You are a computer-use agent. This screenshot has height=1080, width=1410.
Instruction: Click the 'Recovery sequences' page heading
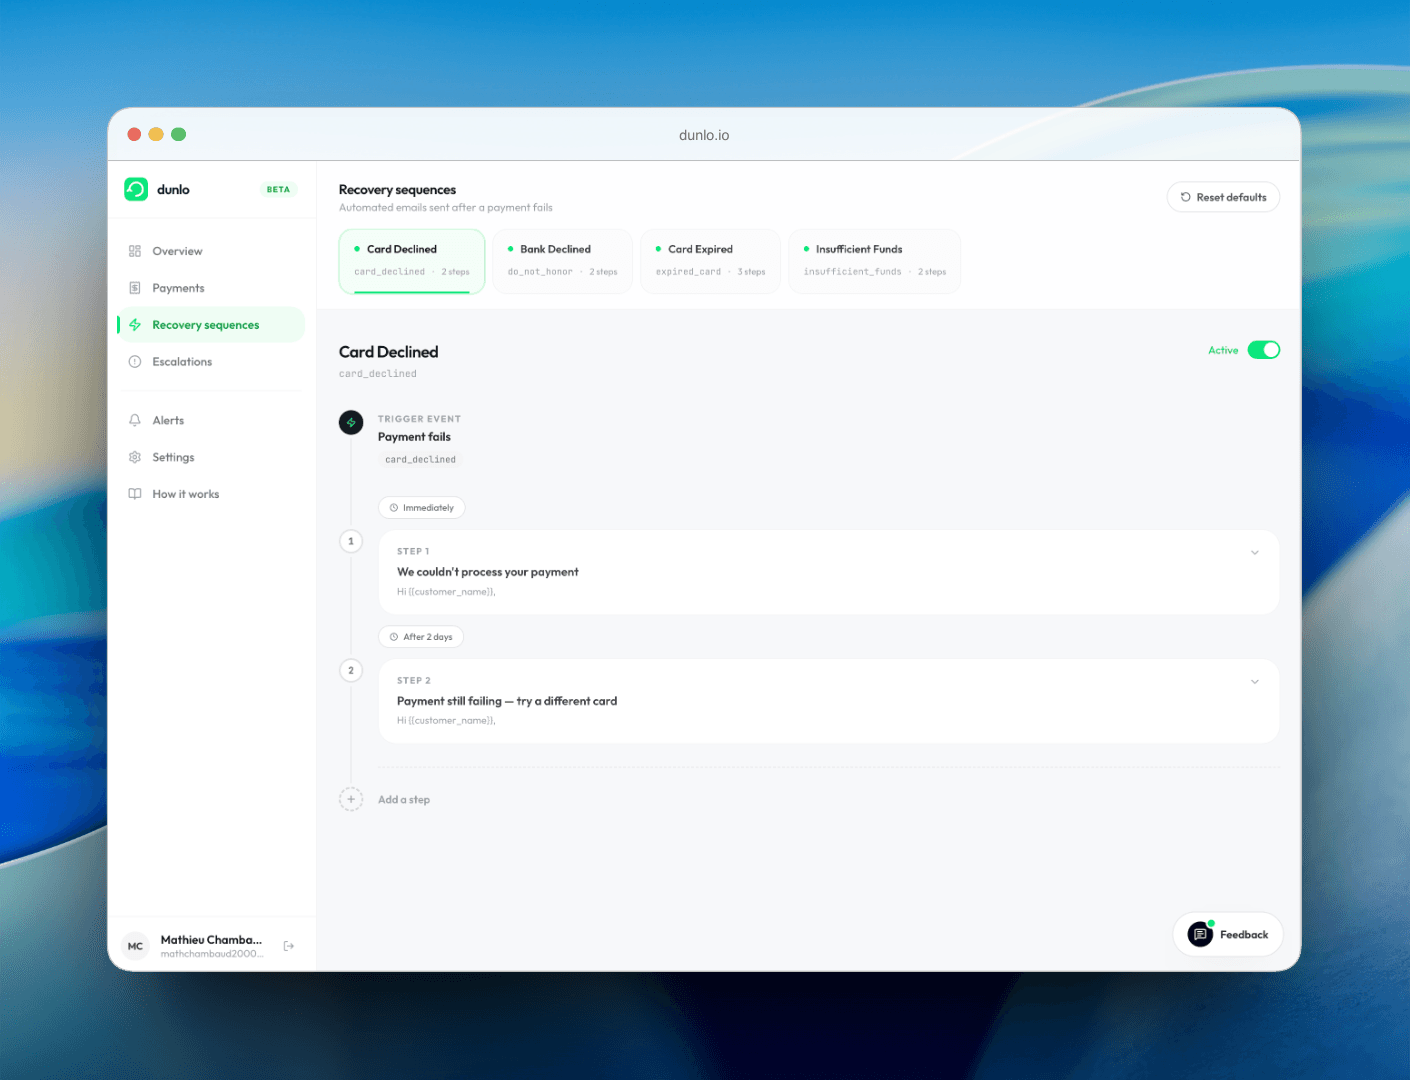[397, 190]
